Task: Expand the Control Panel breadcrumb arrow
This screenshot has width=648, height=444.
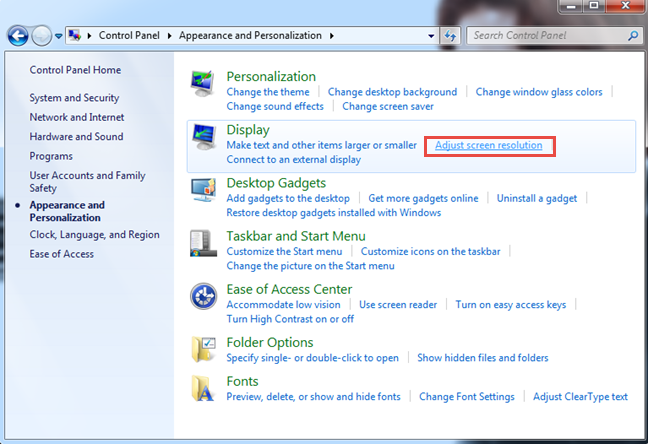Action: pos(172,36)
